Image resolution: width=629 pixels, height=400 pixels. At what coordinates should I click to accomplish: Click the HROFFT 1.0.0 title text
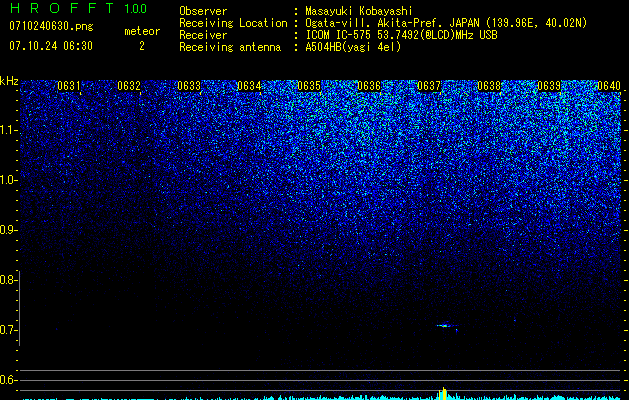78,8
